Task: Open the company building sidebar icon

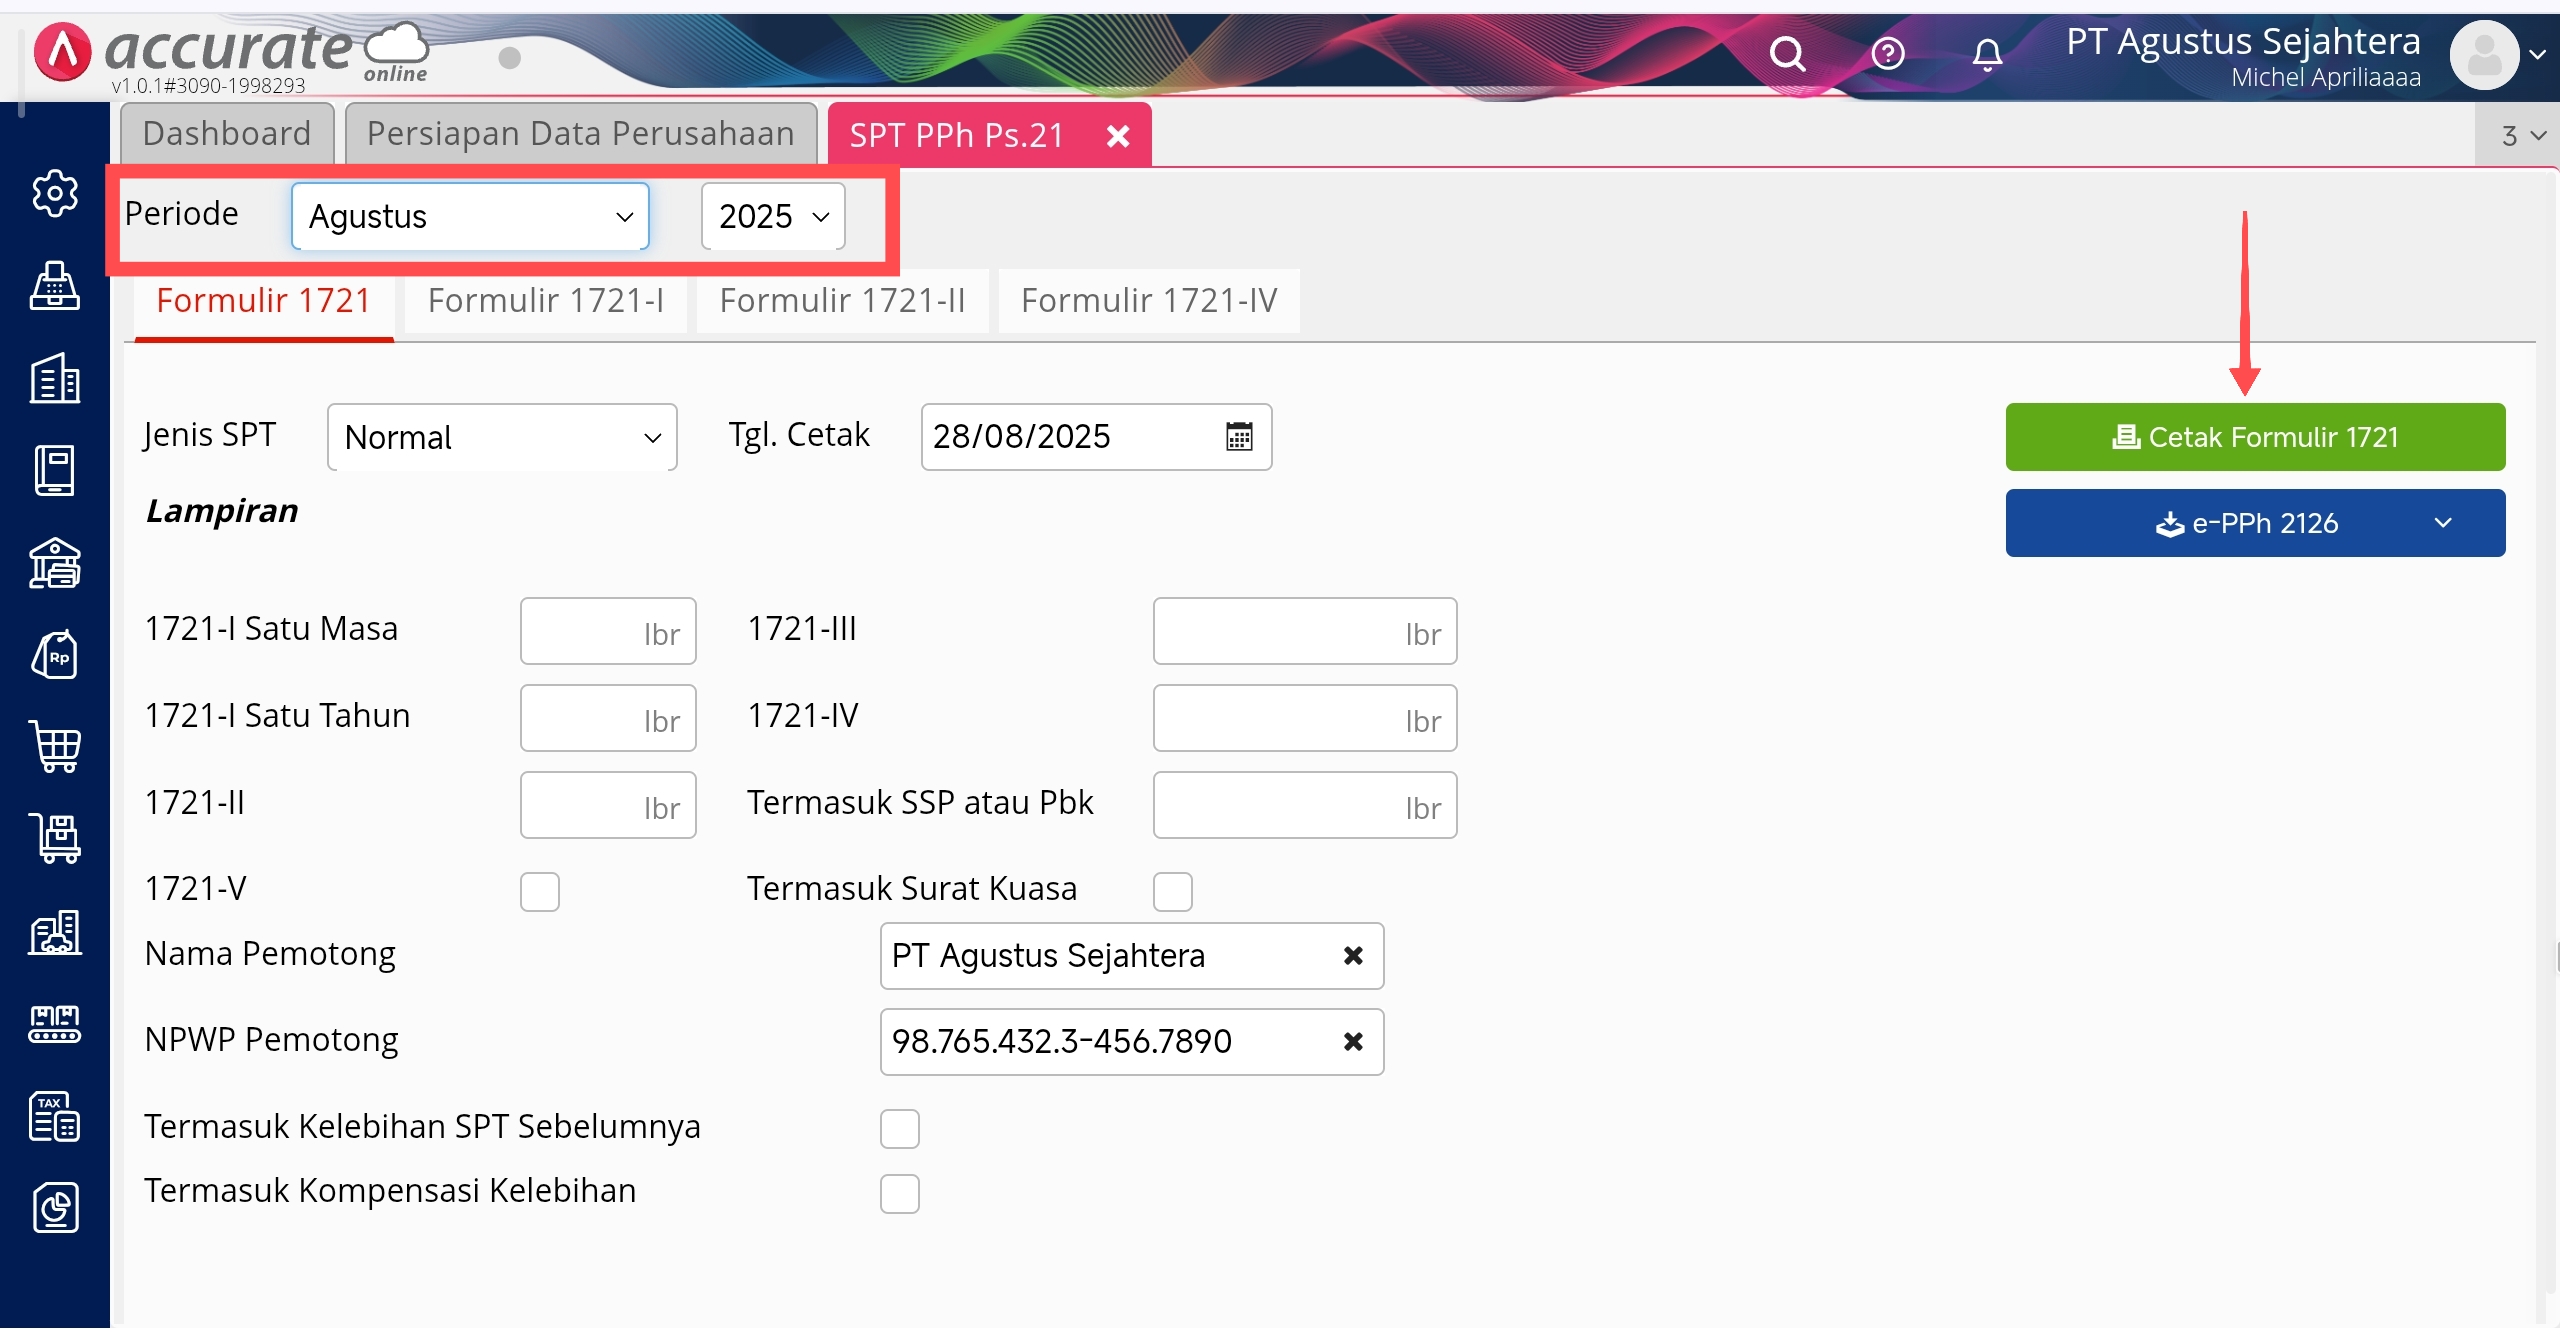Action: click(x=54, y=379)
